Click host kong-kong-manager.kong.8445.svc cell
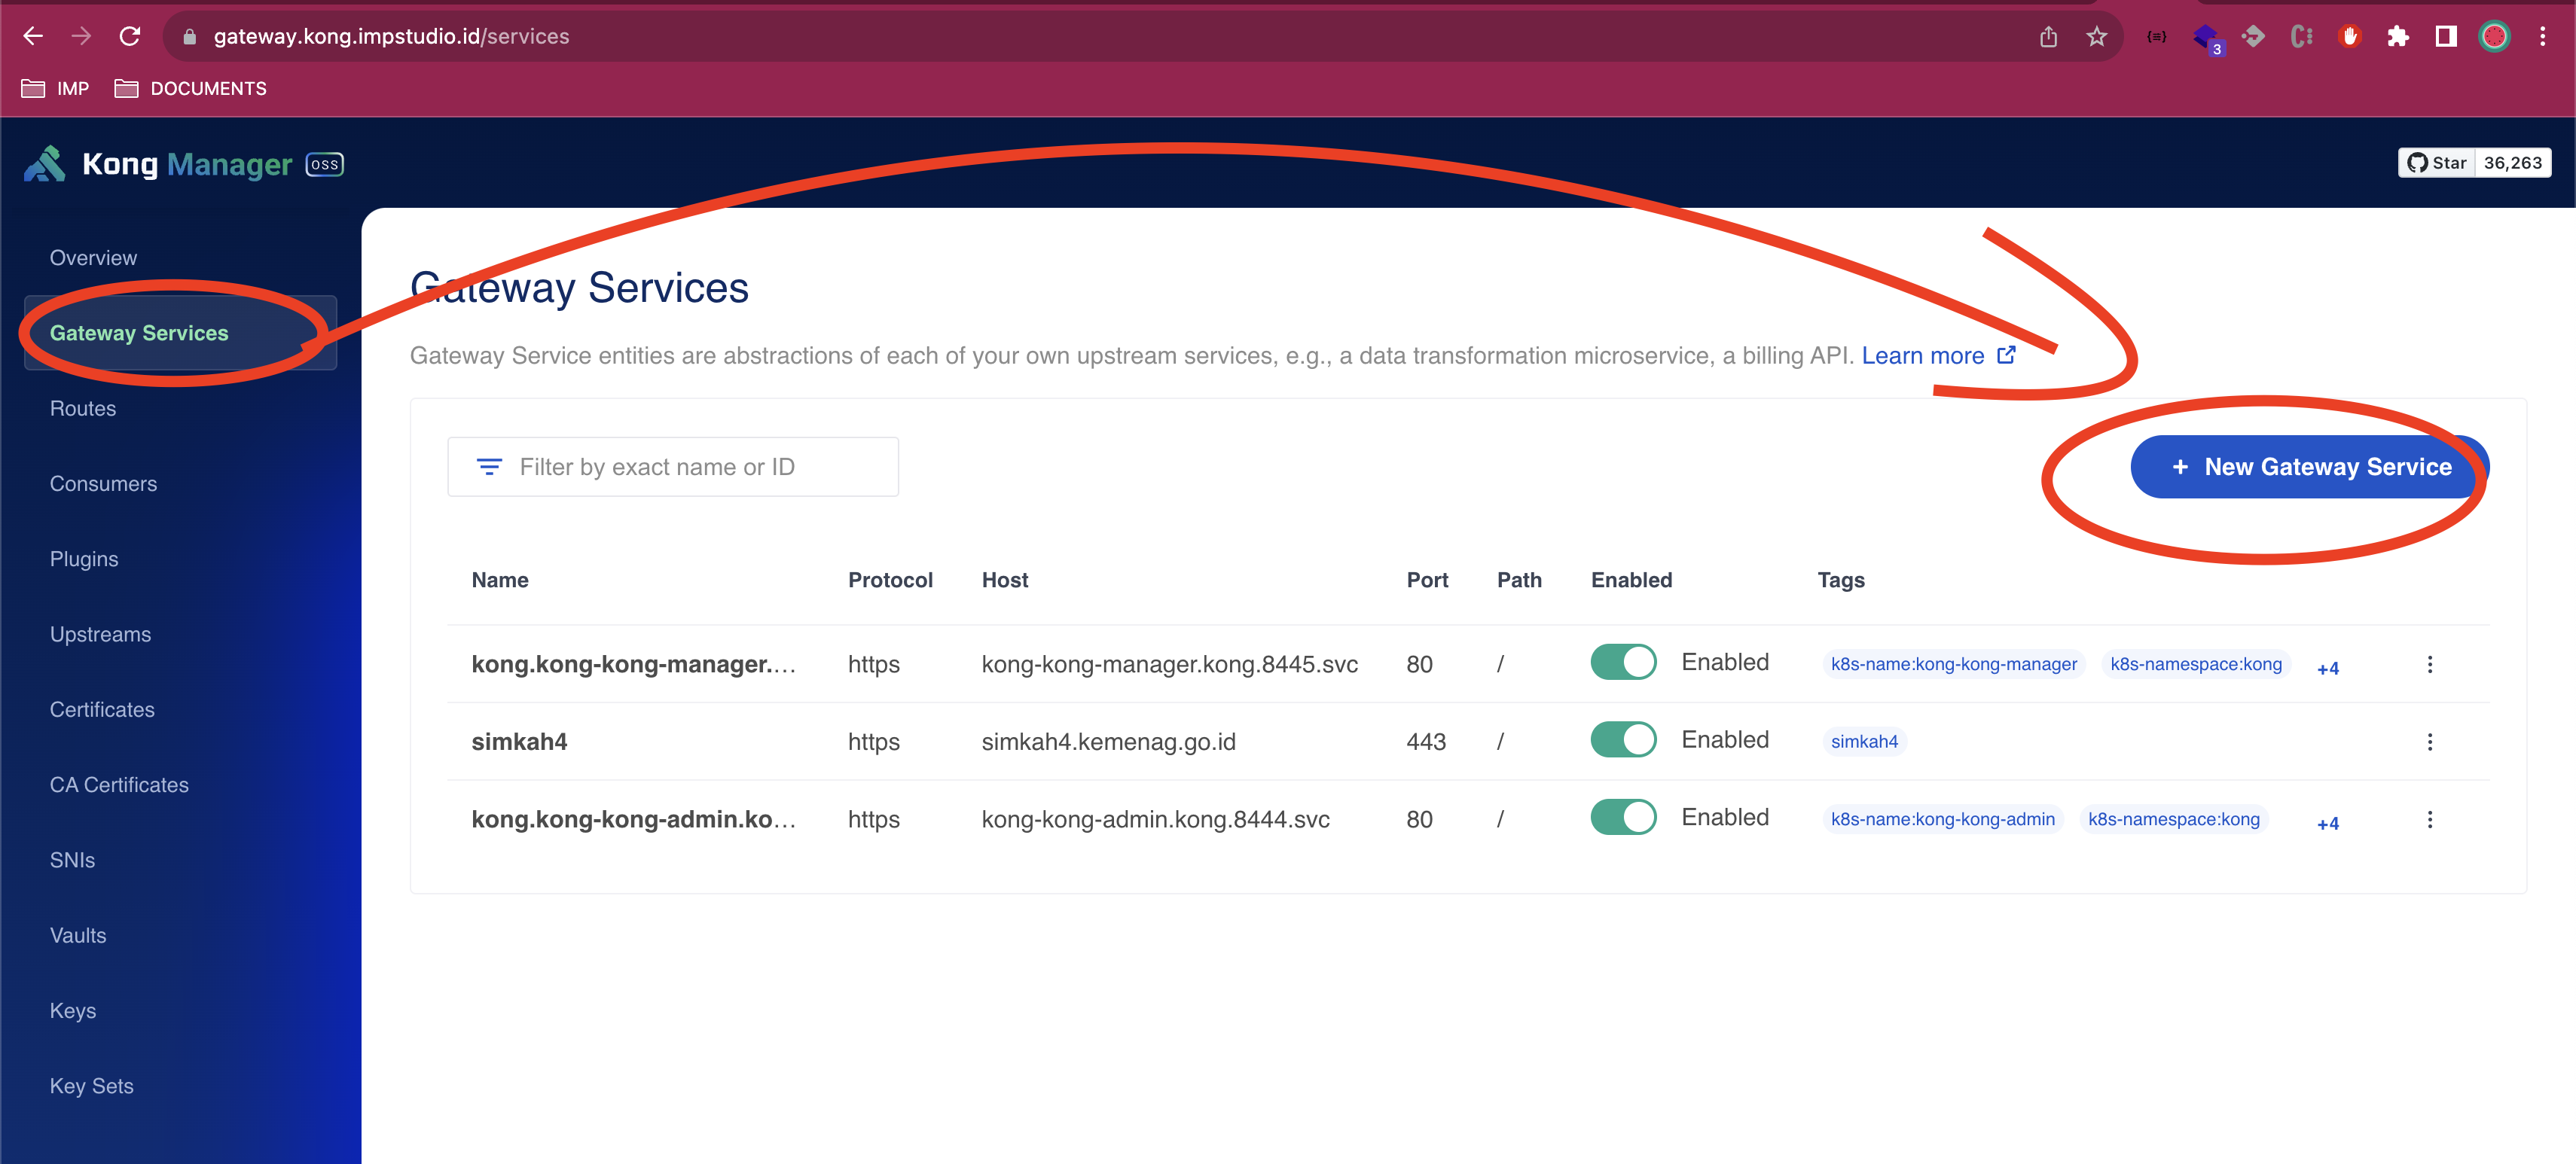This screenshot has width=2576, height=1164. 1169,664
